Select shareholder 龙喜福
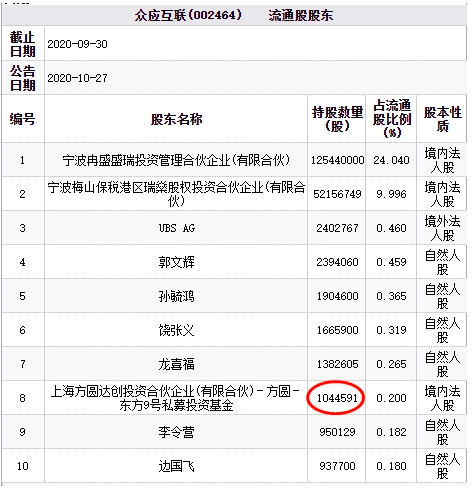 click(x=176, y=364)
